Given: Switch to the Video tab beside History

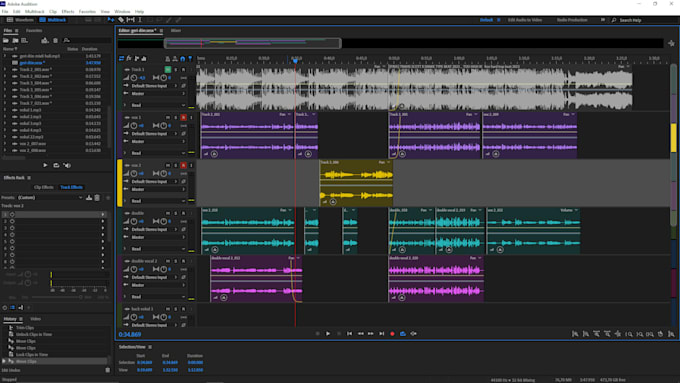Looking at the screenshot, I should pos(36,319).
